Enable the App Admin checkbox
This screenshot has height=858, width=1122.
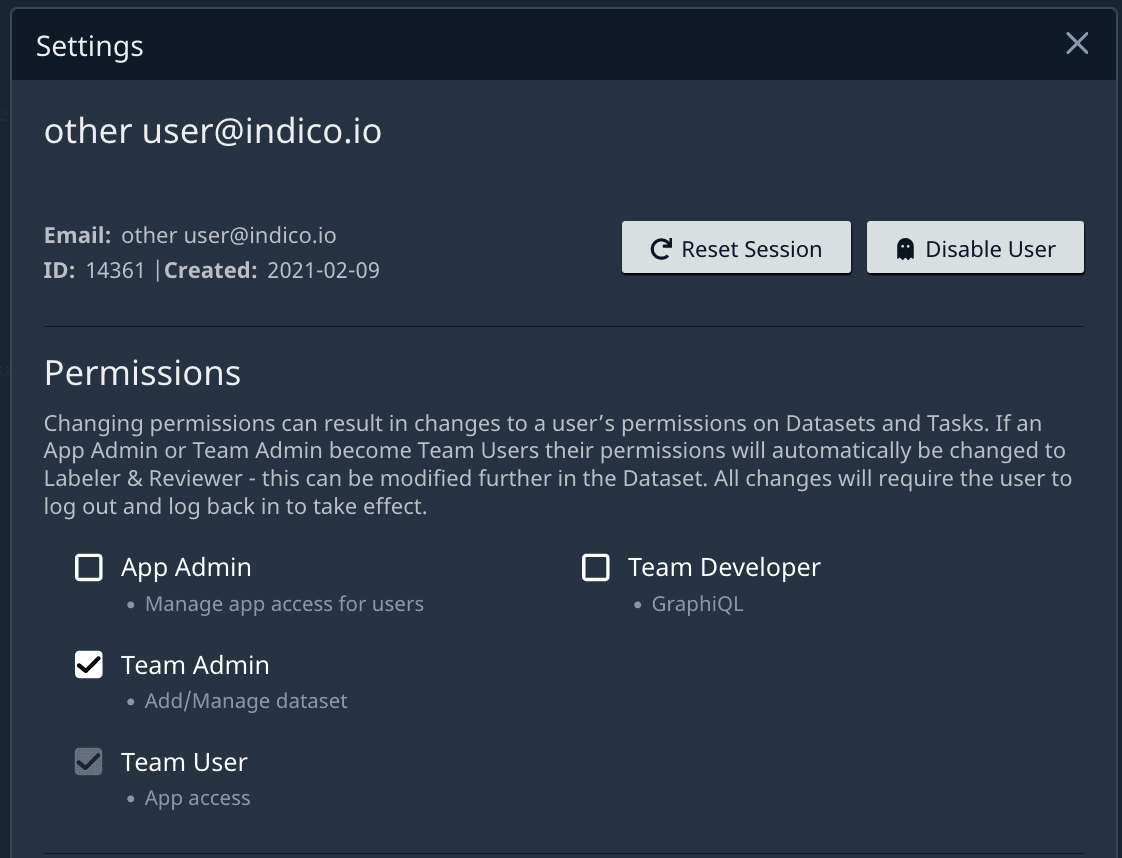click(x=89, y=568)
